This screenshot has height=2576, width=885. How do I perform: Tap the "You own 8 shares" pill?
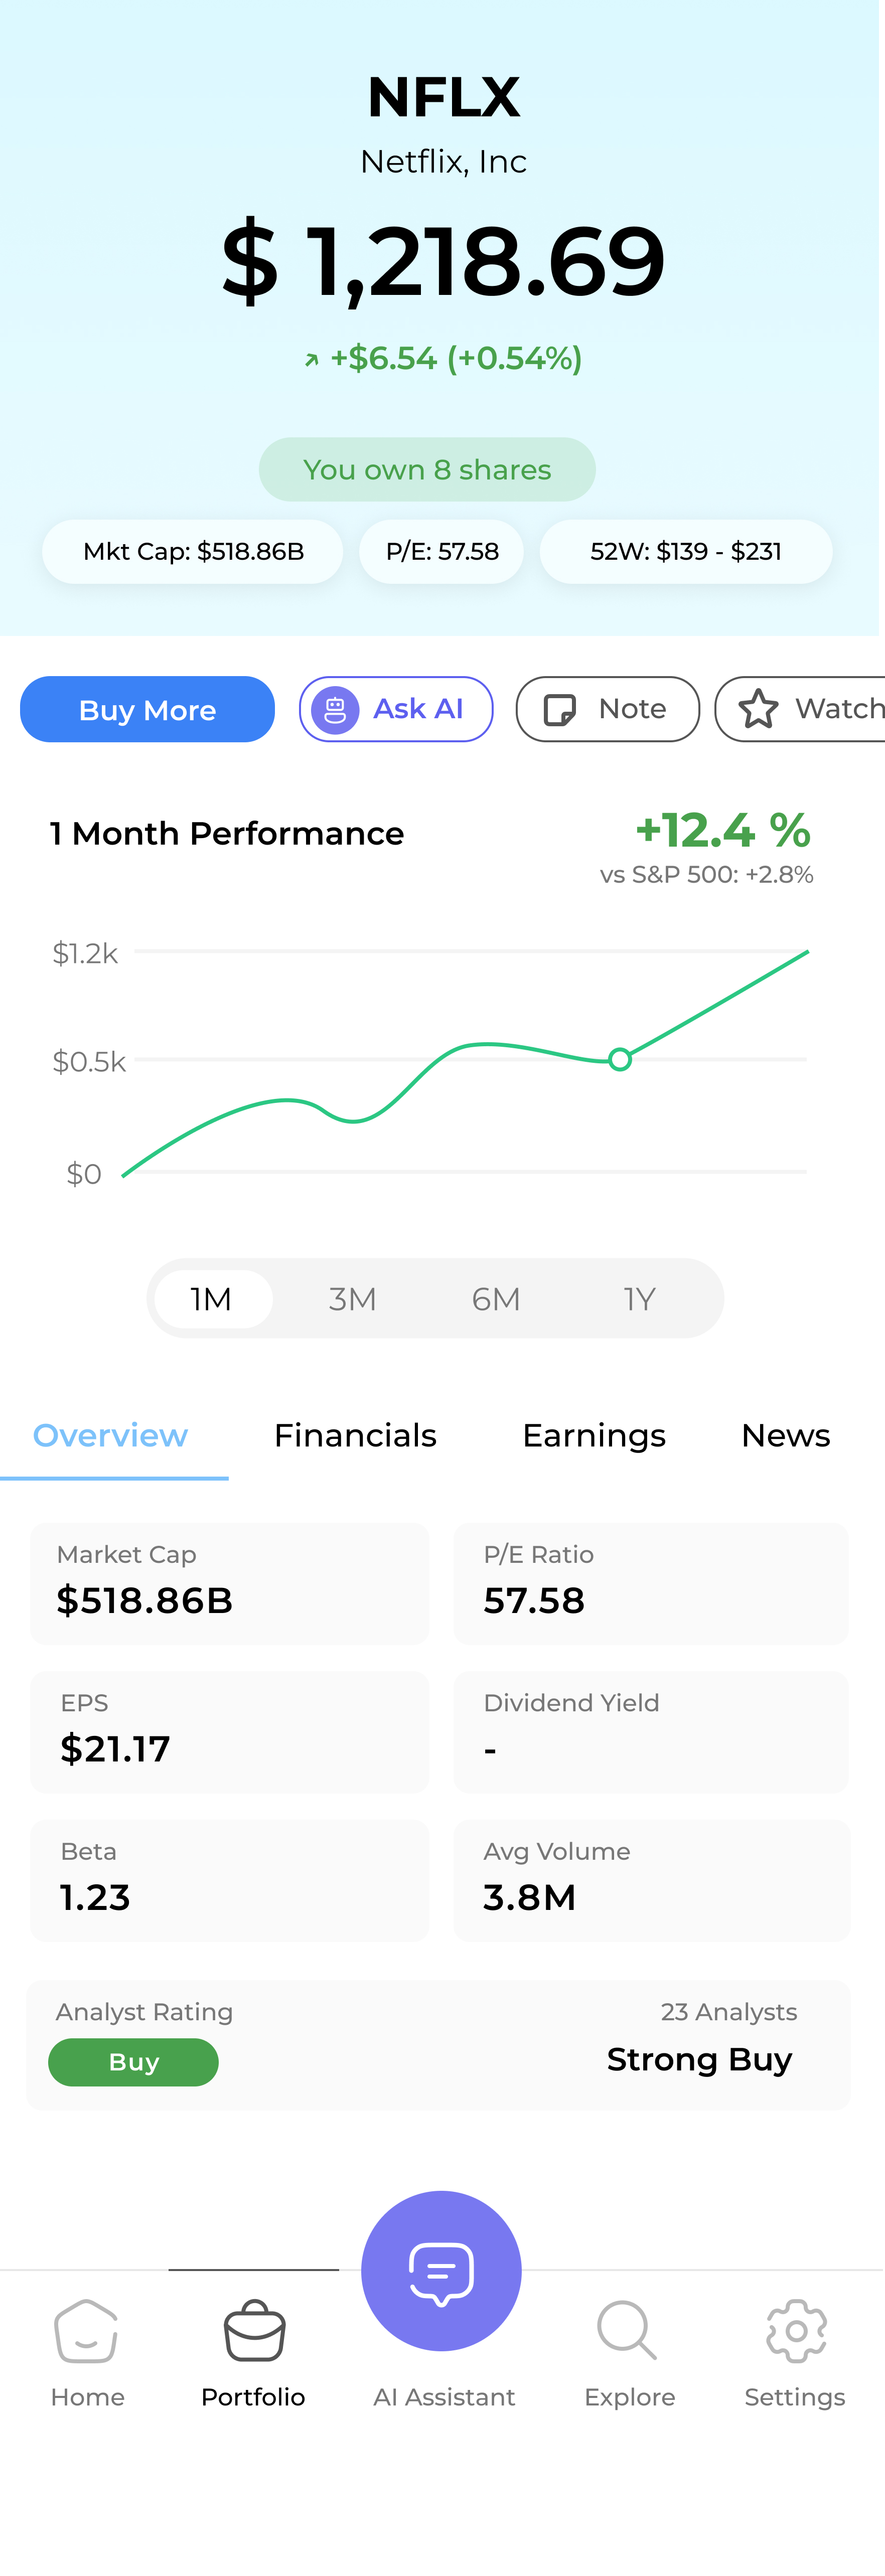point(427,470)
